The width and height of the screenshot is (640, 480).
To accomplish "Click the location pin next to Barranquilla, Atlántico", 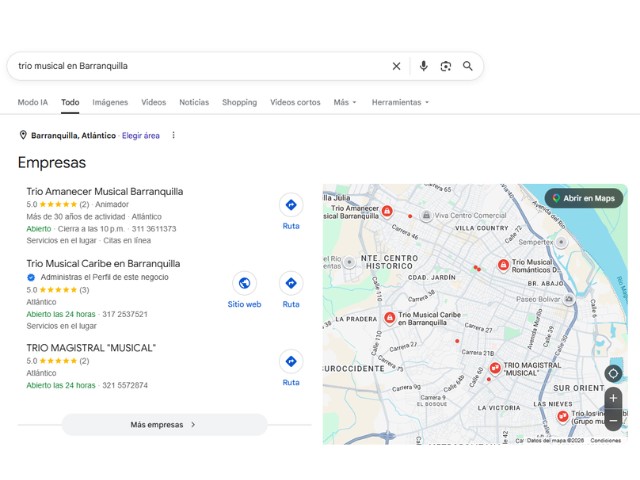I will [x=23, y=135].
